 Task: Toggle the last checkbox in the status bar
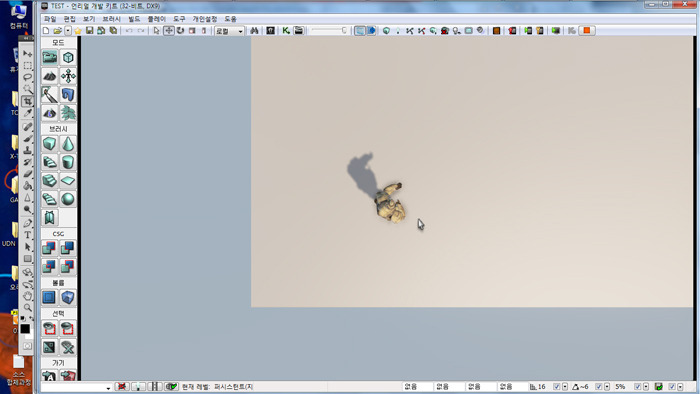[x=672, y=386]
